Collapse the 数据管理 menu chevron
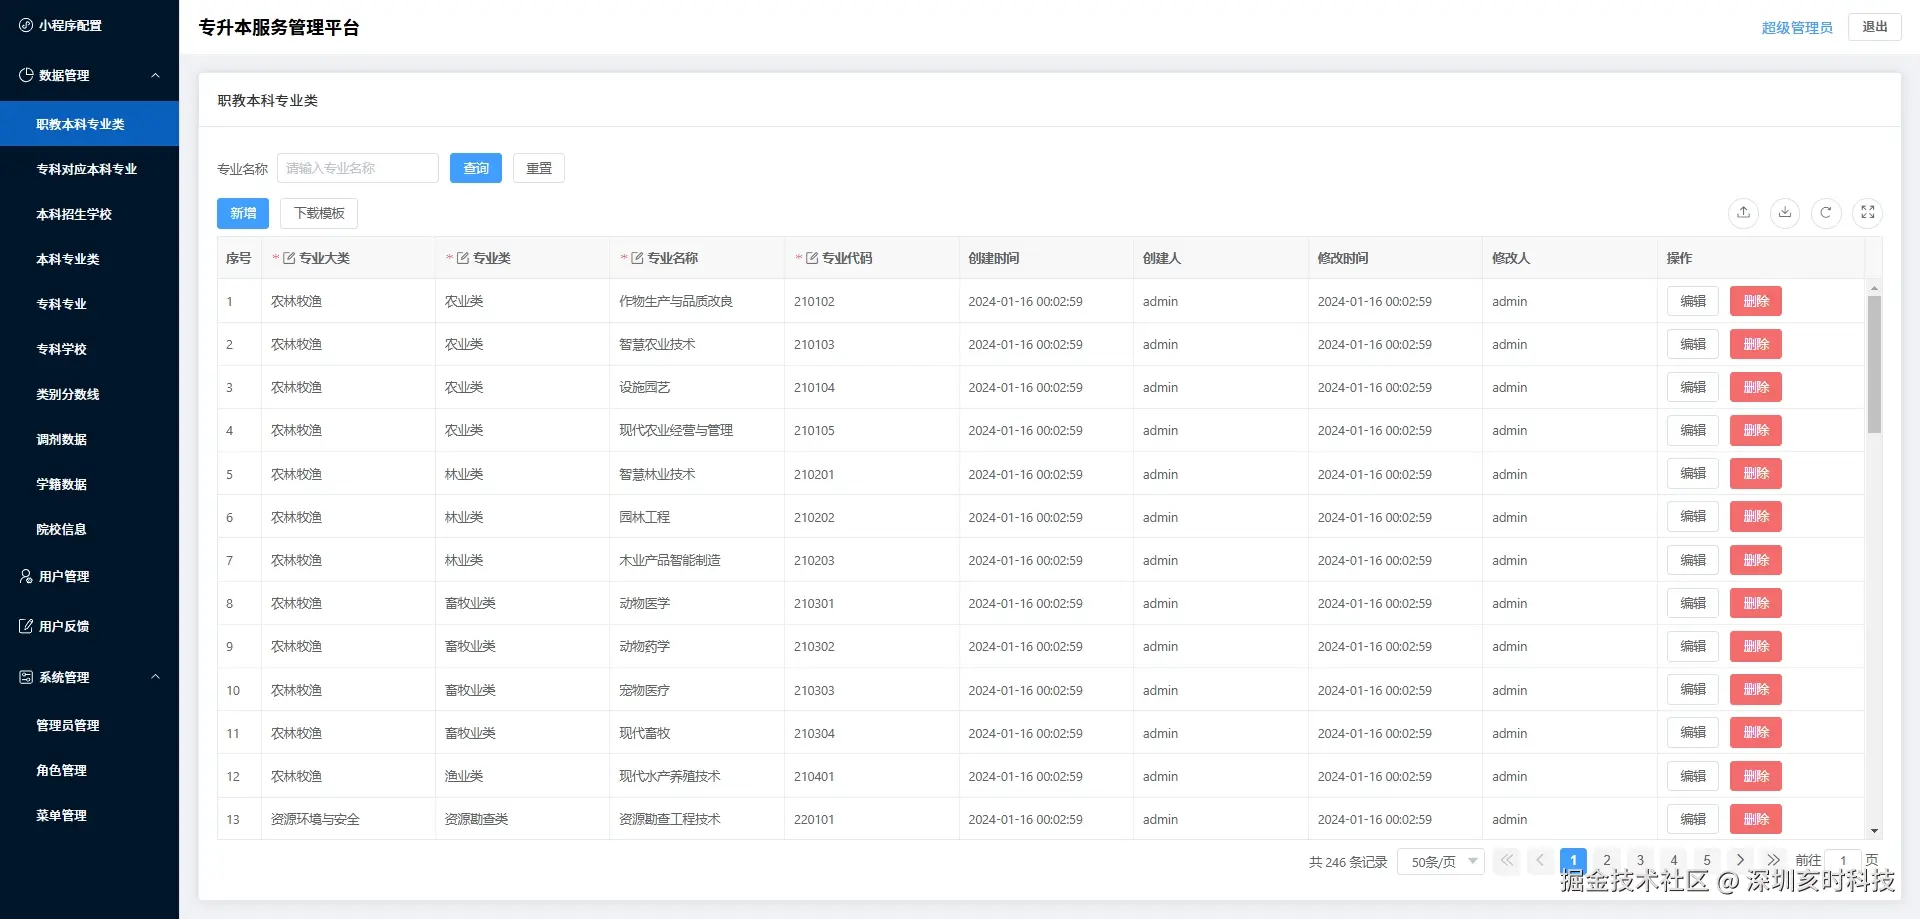Viewport: 1920px width, 919px height. pos(155,75)
